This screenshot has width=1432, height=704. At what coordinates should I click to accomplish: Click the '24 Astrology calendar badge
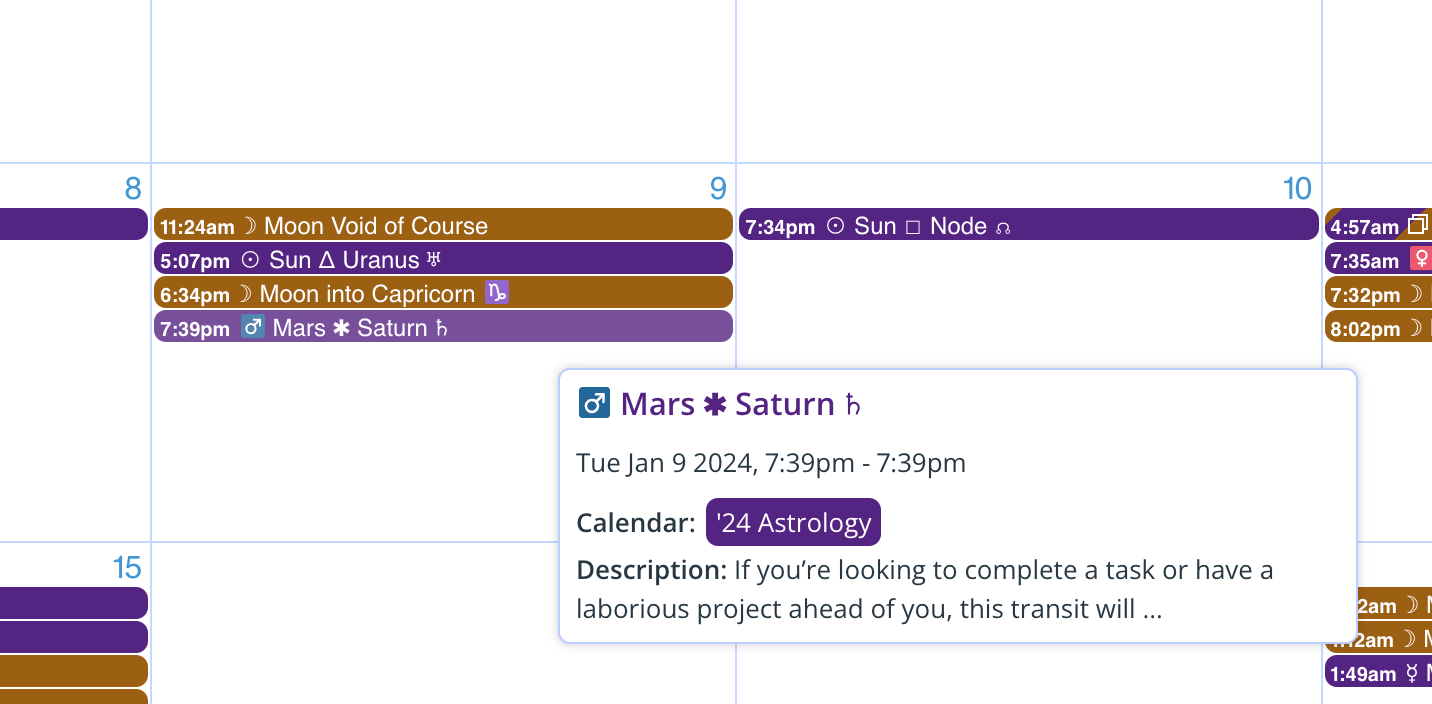[793, 522]
